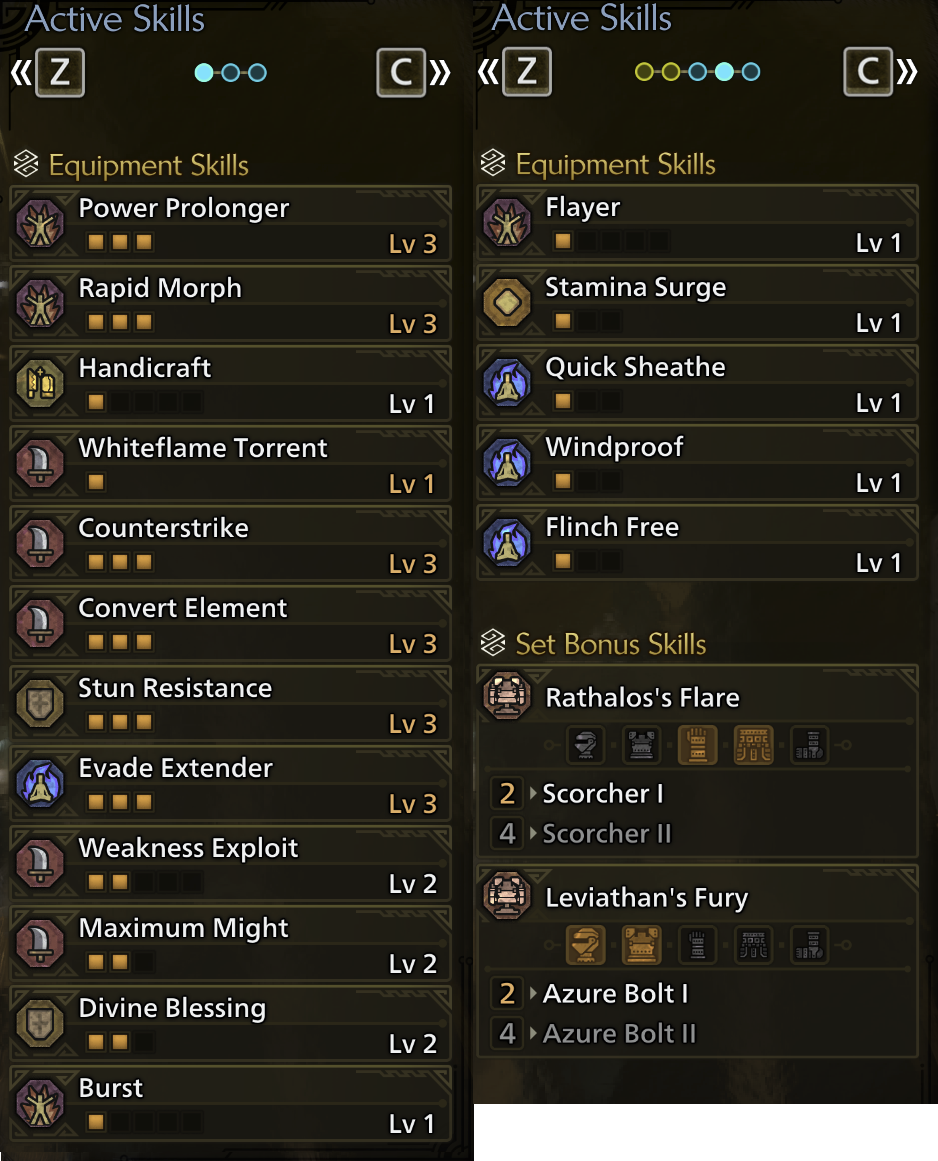Screen dimensions: 938x1161
Task: Select the Flinch Free skill row
Action: pos(697,543)
